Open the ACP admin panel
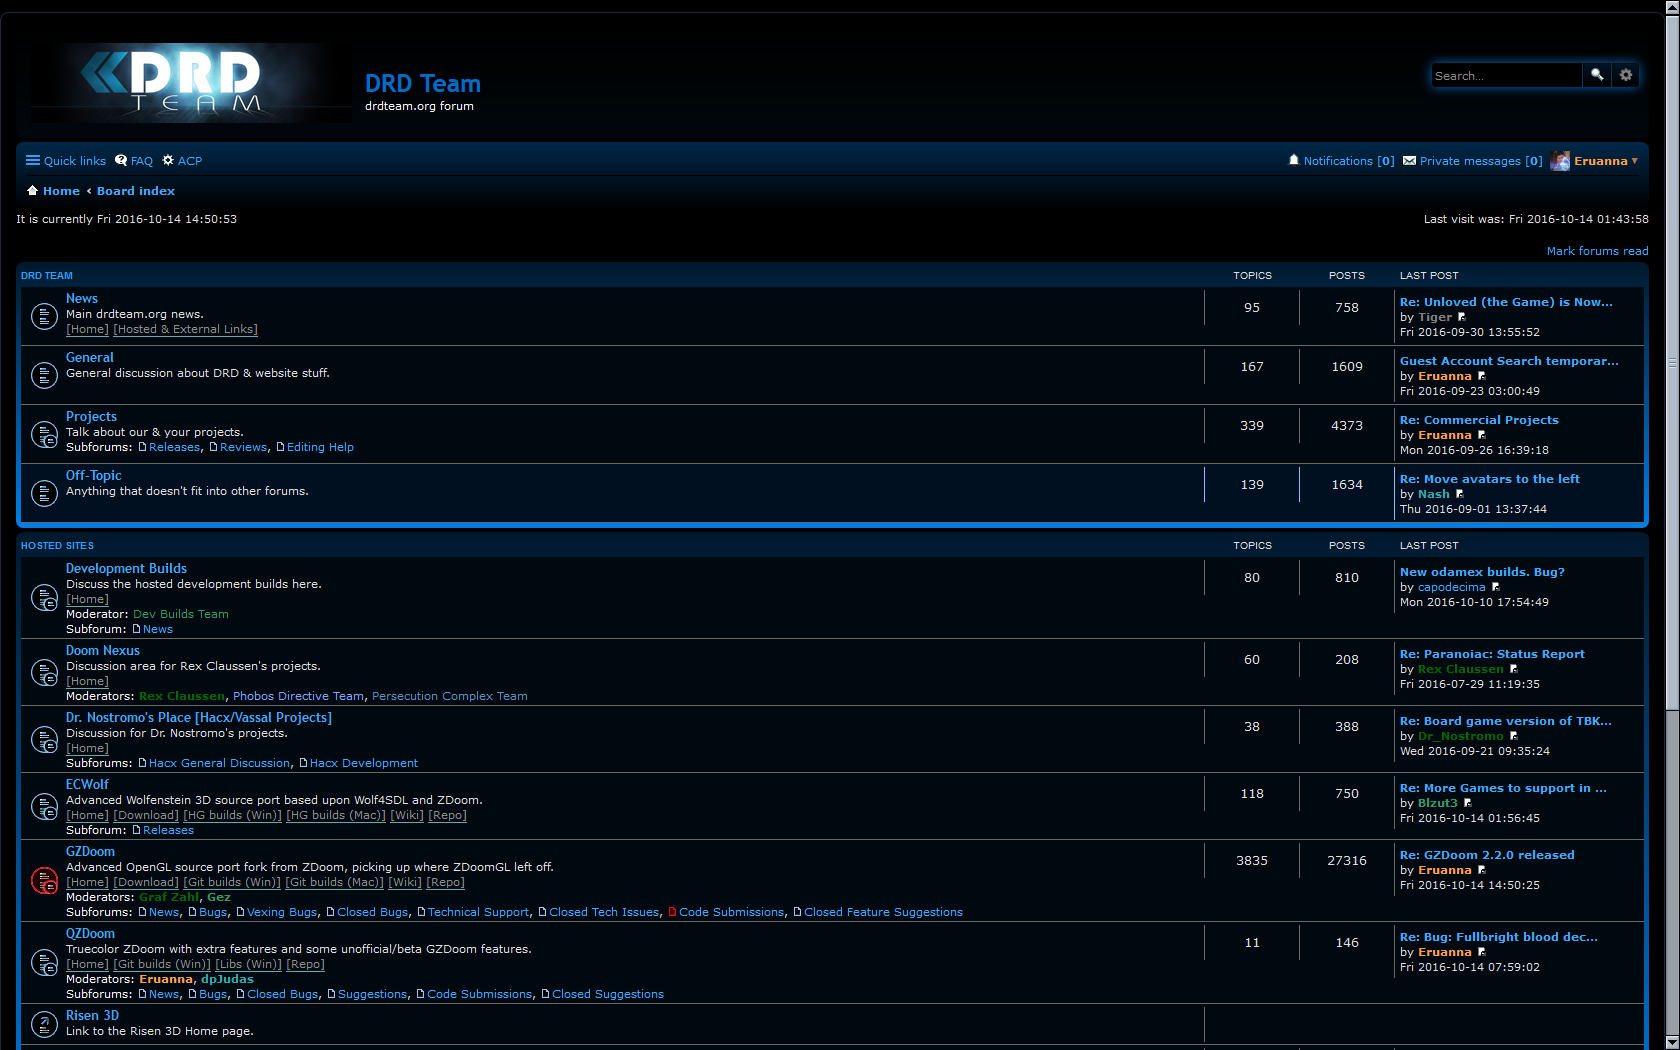Screen dimensions: 1680x1050 [182, 161]
